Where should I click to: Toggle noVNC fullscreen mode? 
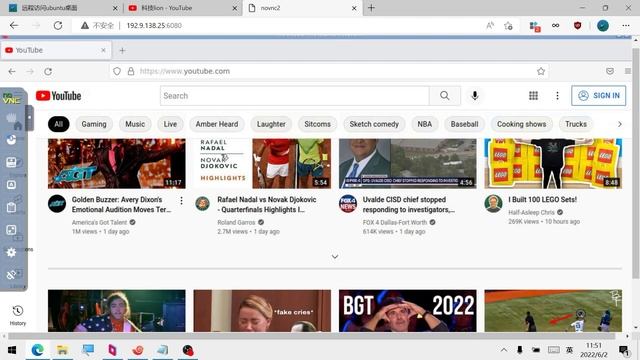click(x=11, y=230)
